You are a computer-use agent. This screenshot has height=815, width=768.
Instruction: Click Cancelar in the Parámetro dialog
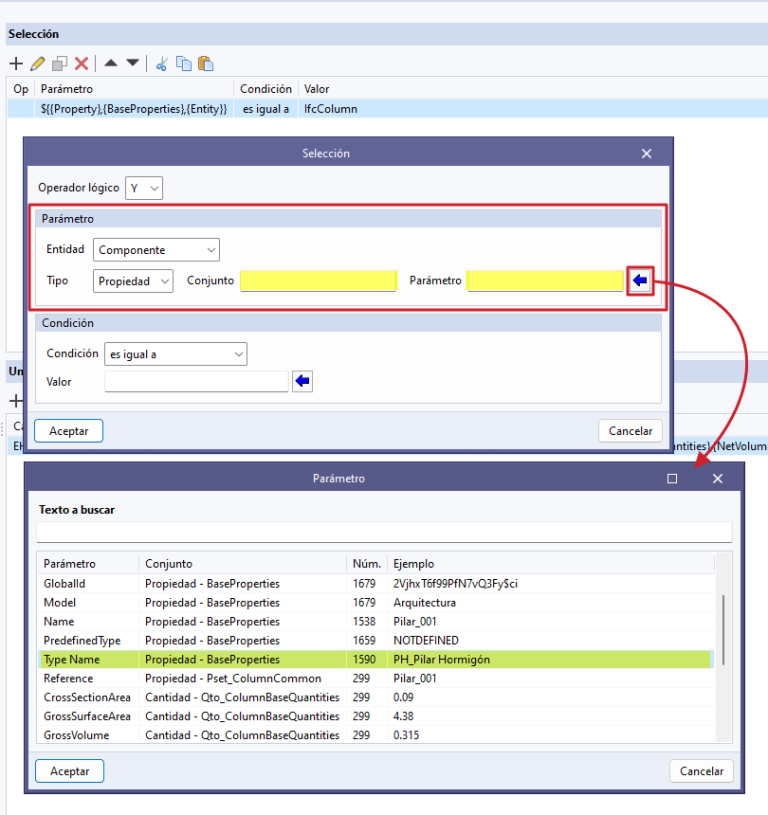[x=701, y=771]
